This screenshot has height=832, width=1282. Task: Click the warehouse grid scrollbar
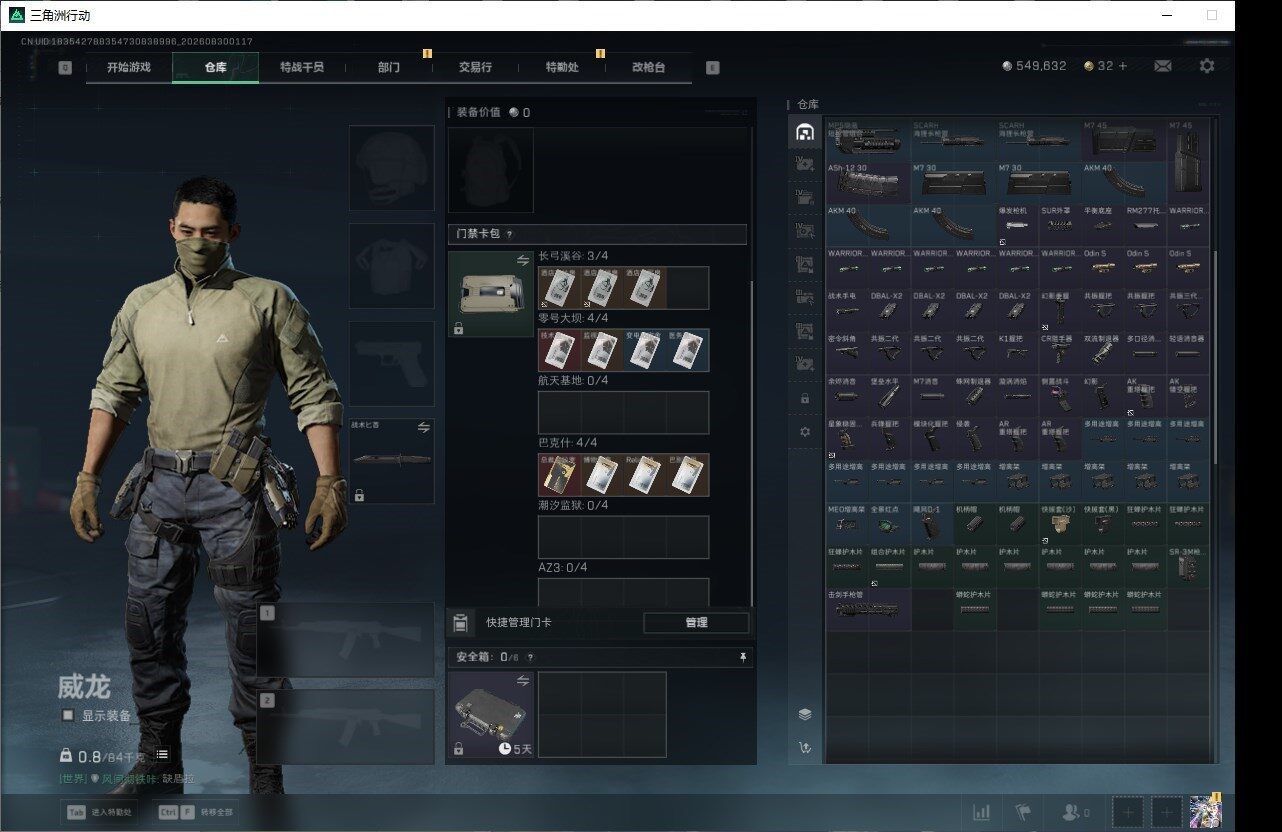point(1216,360)
